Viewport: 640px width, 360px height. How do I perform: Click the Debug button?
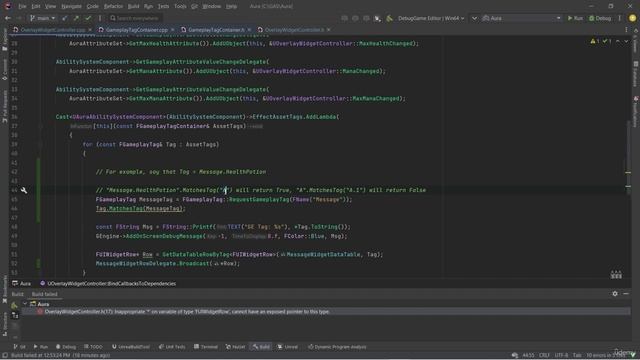tap(600, 18)
